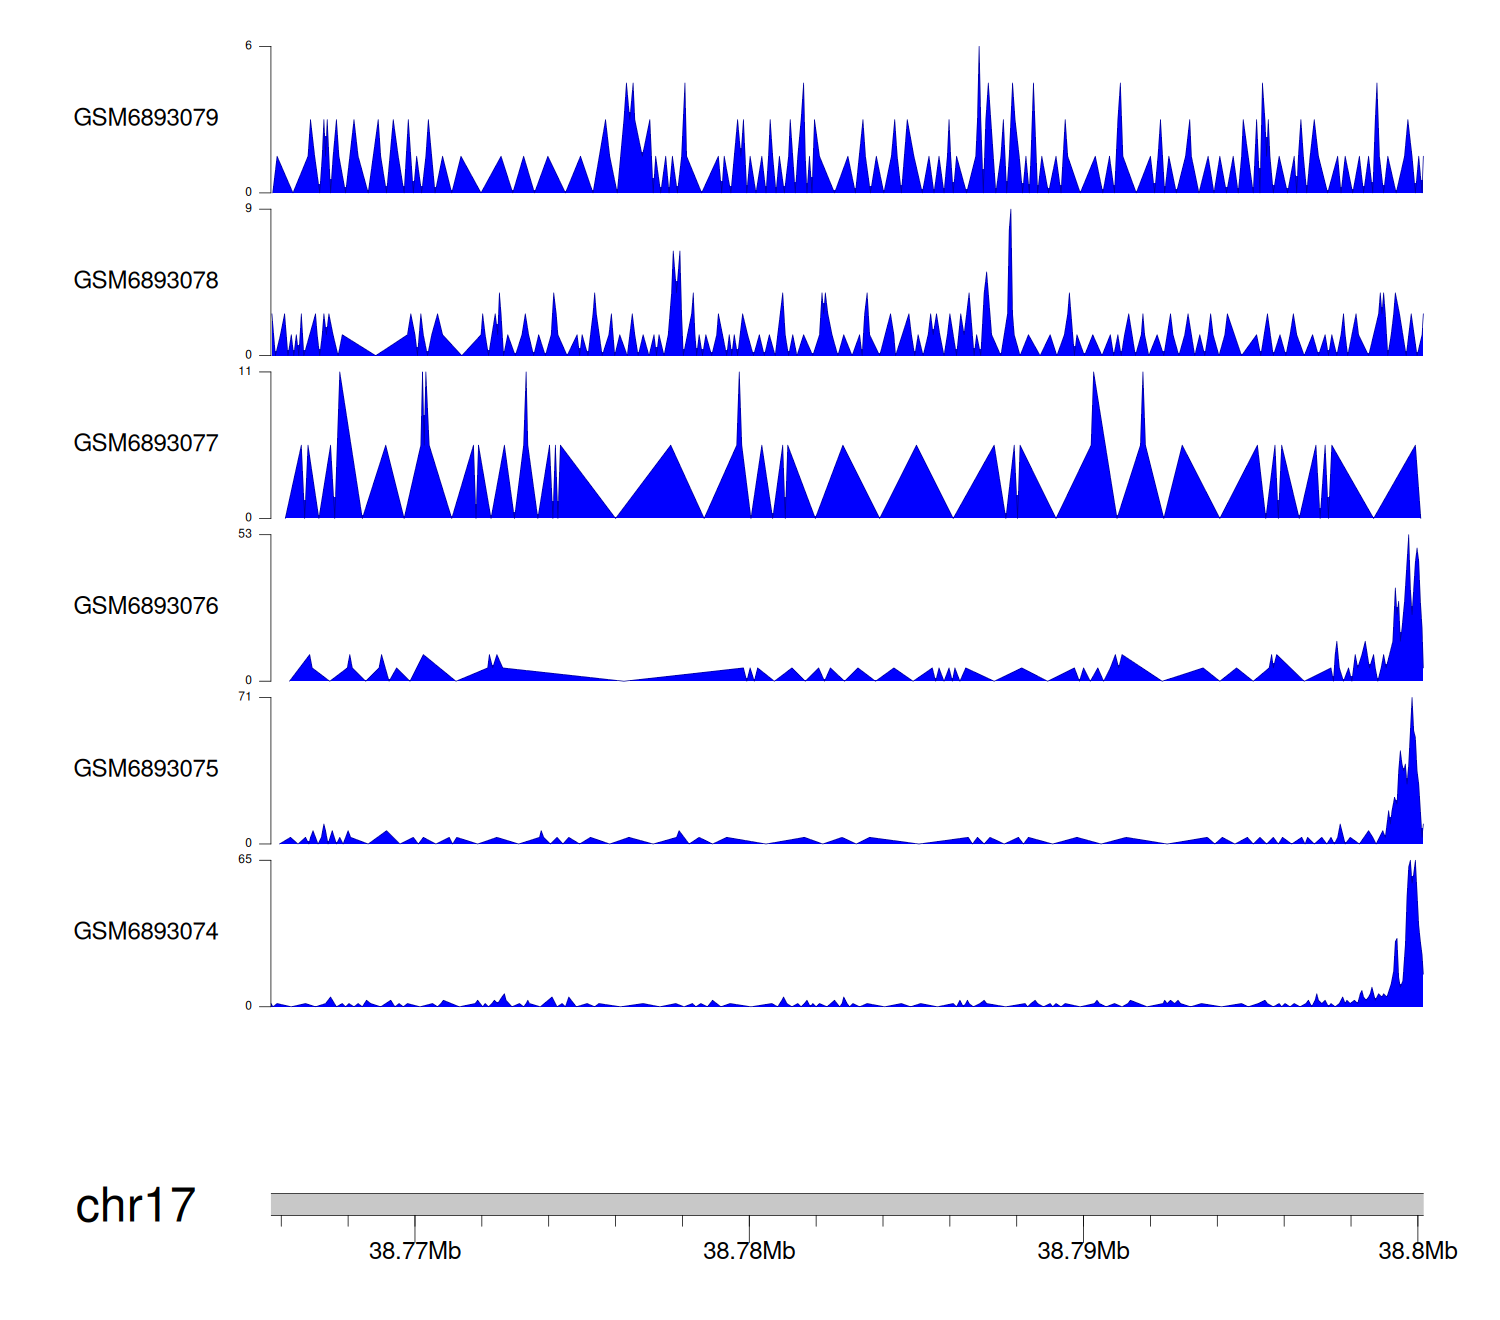
Task: Click the 38.8Mb axis label
Action: point(1417,1251)
